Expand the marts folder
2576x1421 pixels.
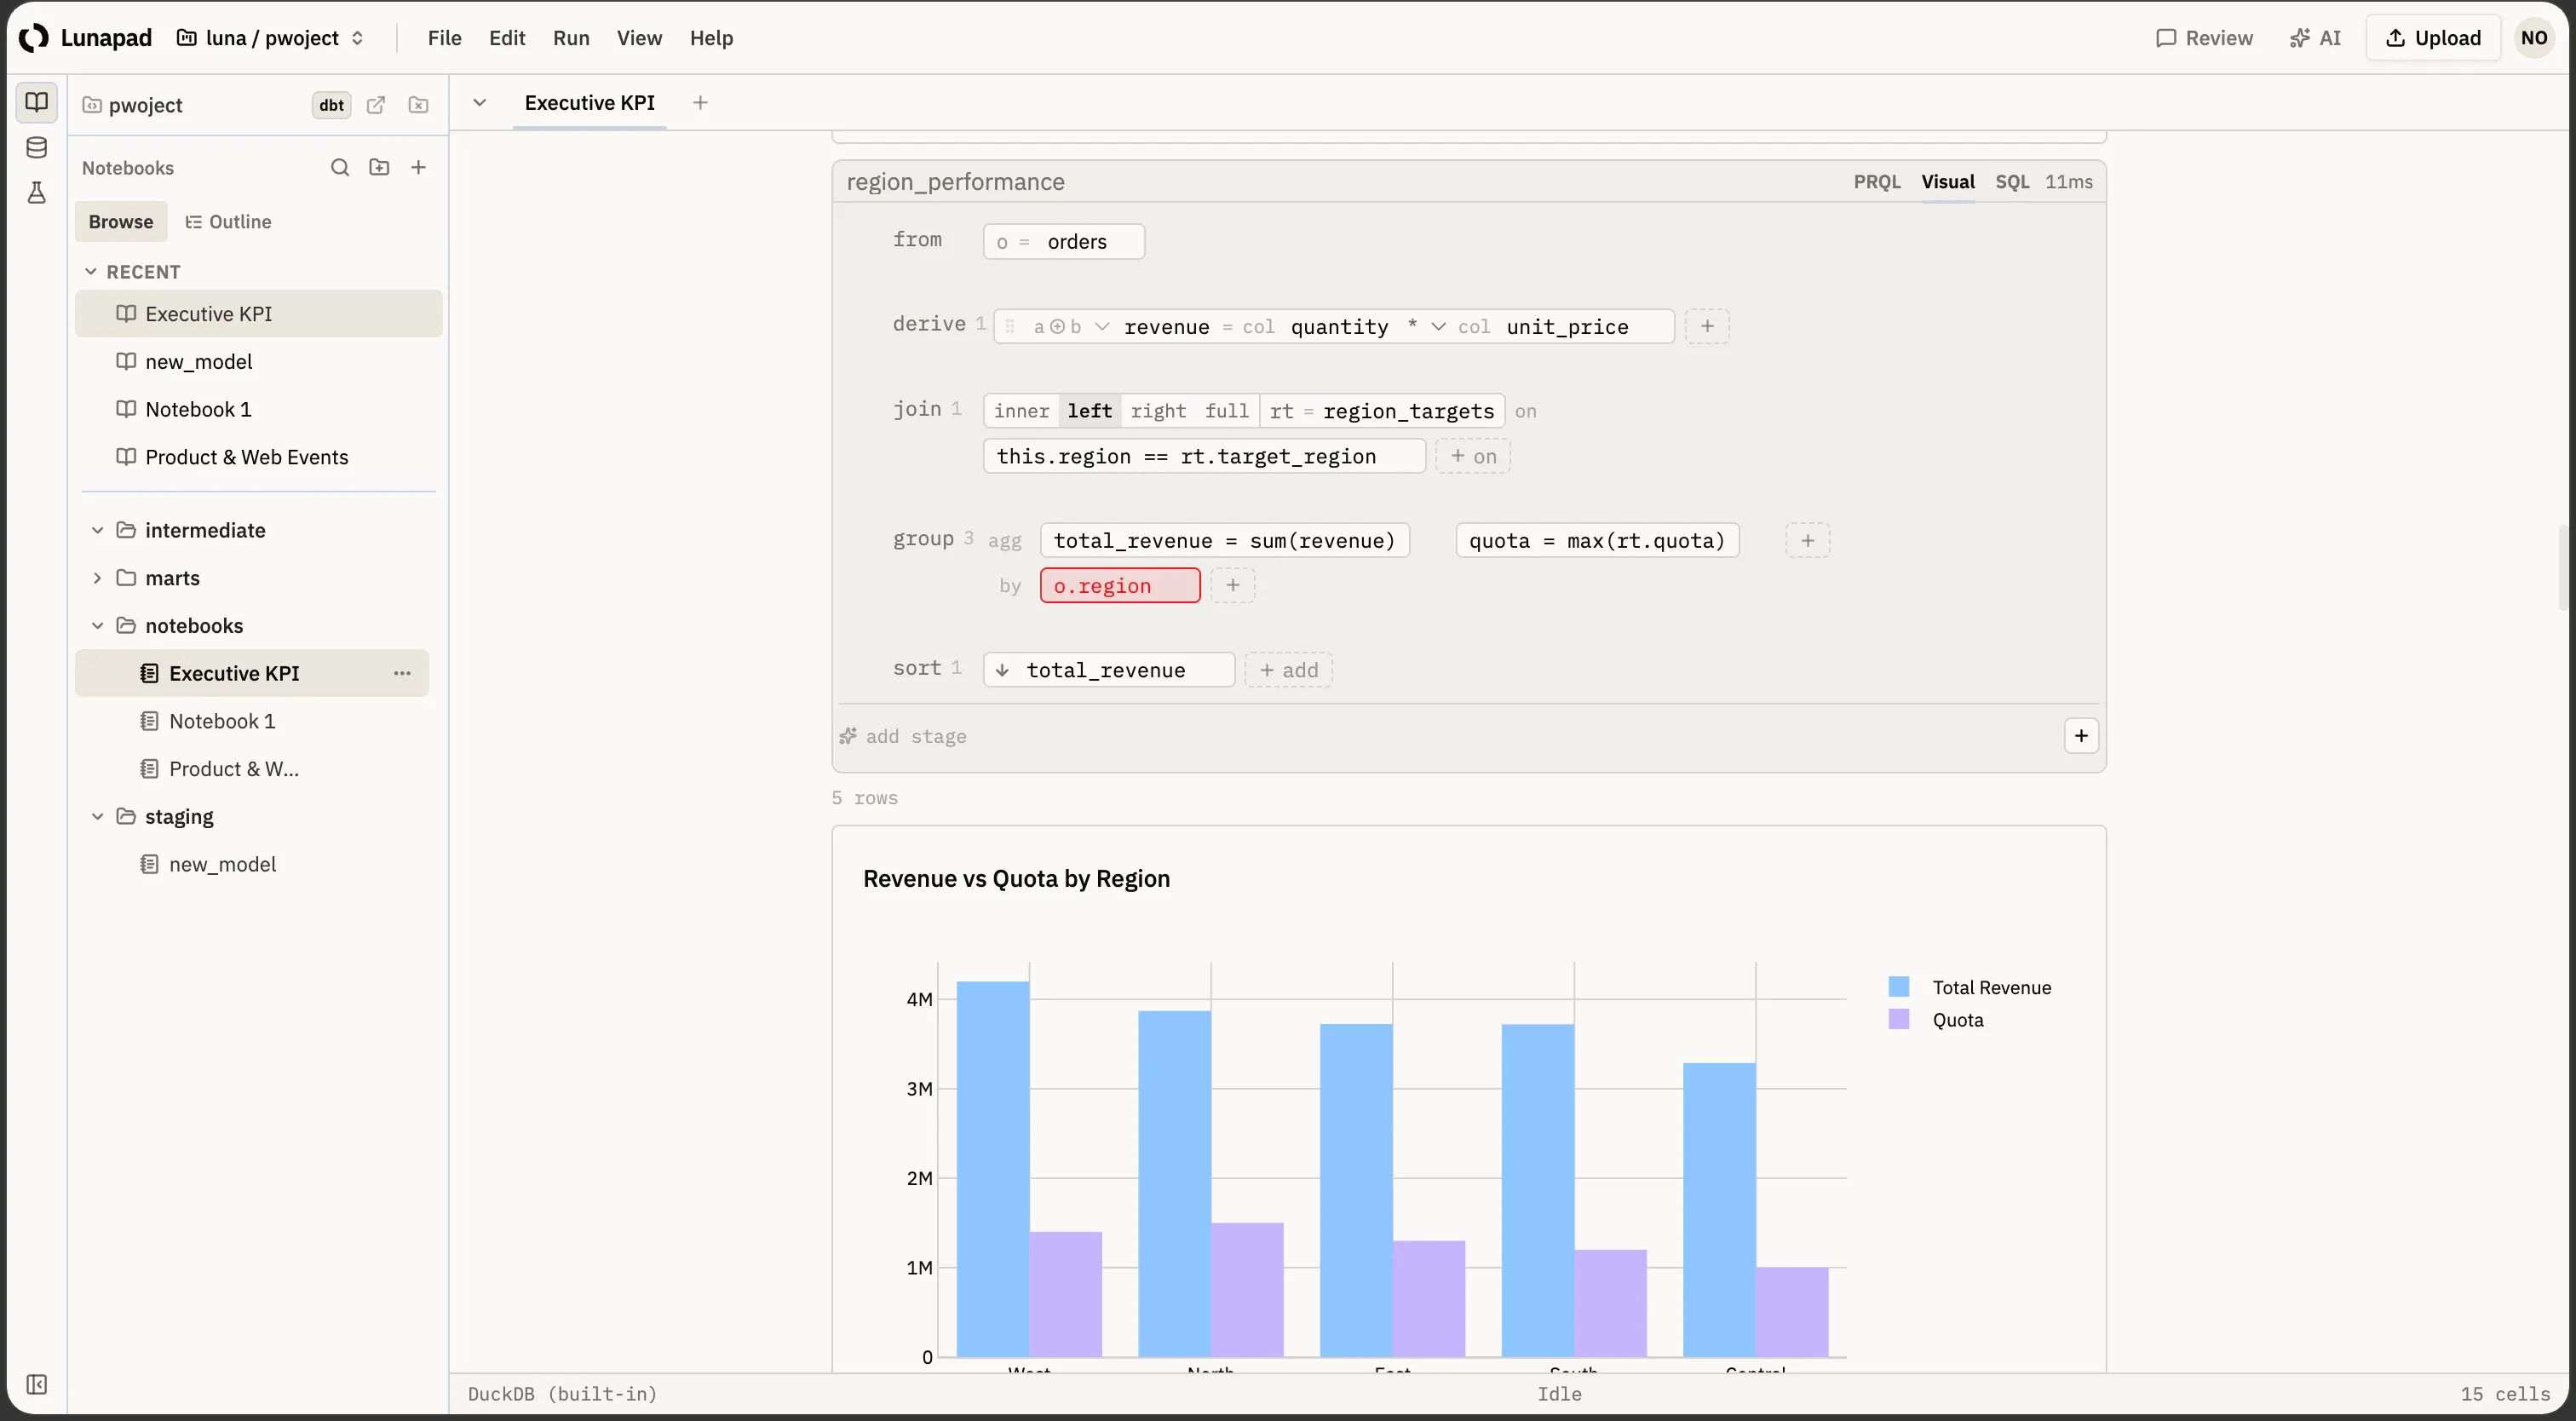[97, 578]
